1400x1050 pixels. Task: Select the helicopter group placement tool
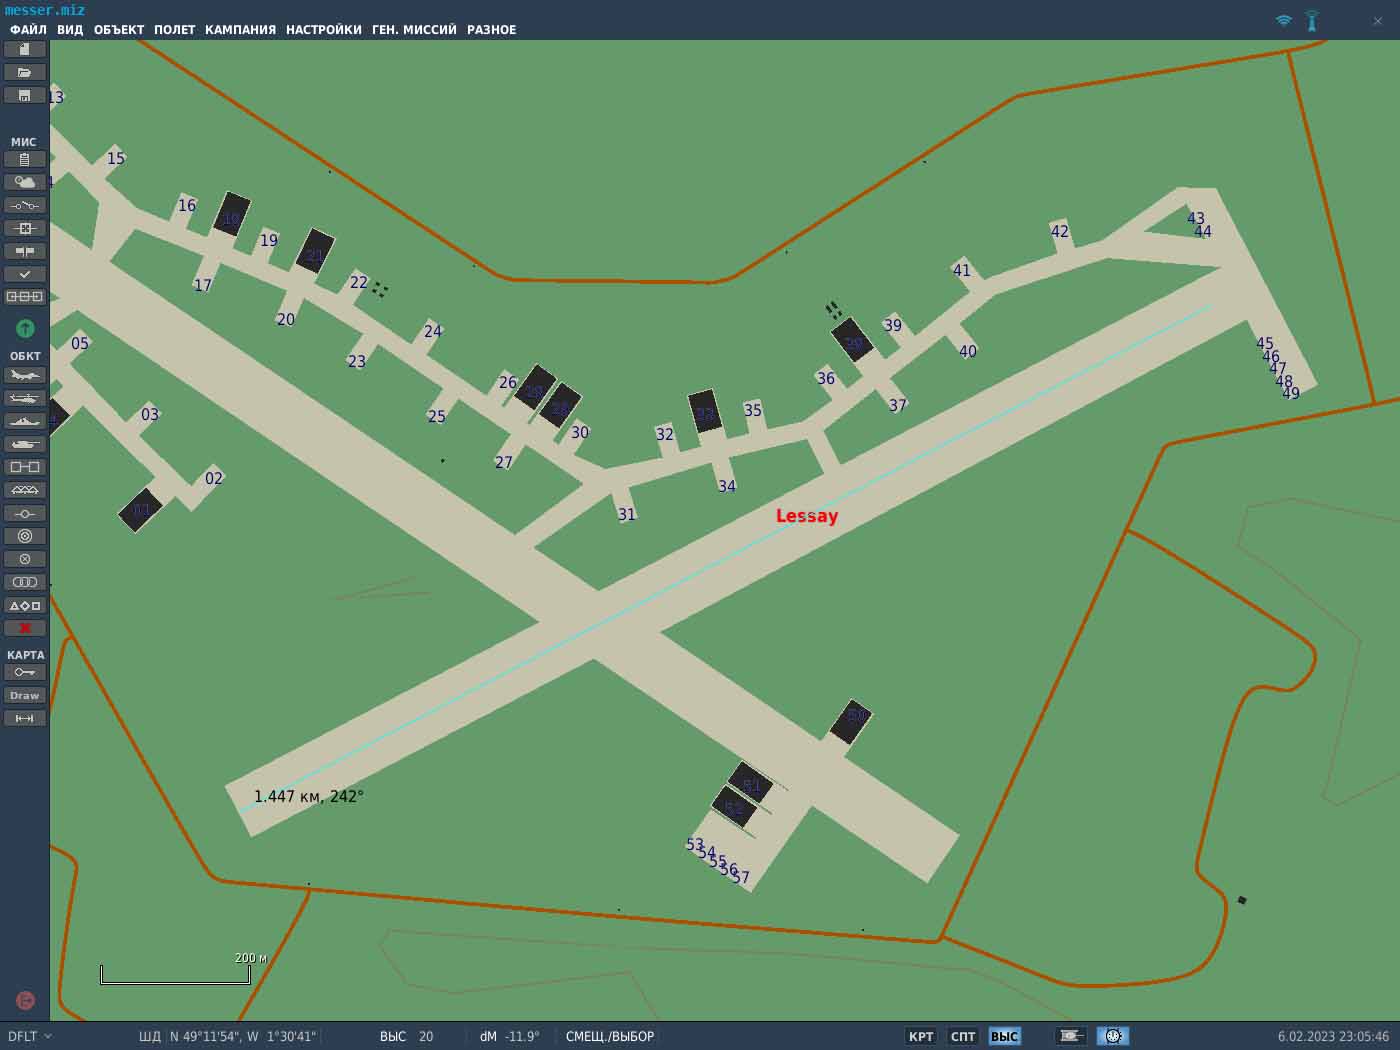(25, 398)
